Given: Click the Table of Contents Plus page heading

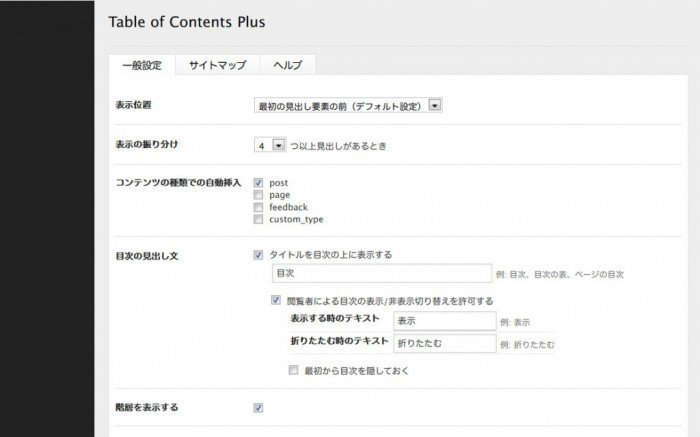Looking at the screenshot, I should click(187, 21).
